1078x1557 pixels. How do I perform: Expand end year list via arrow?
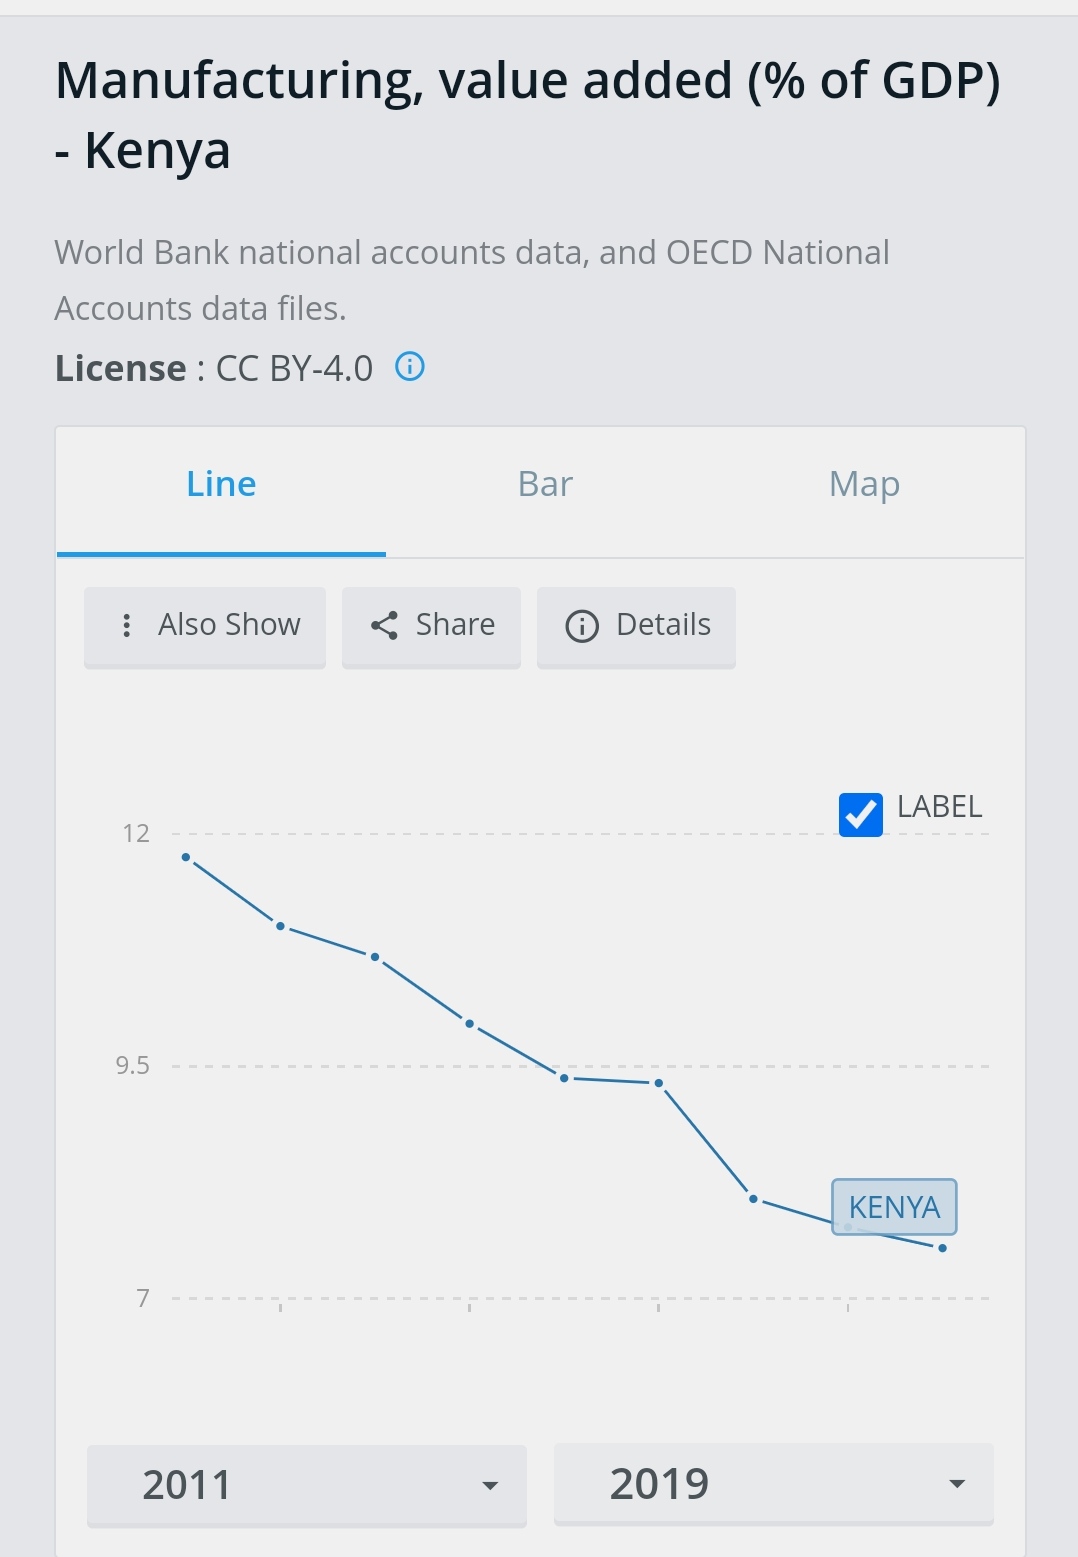957,1484
